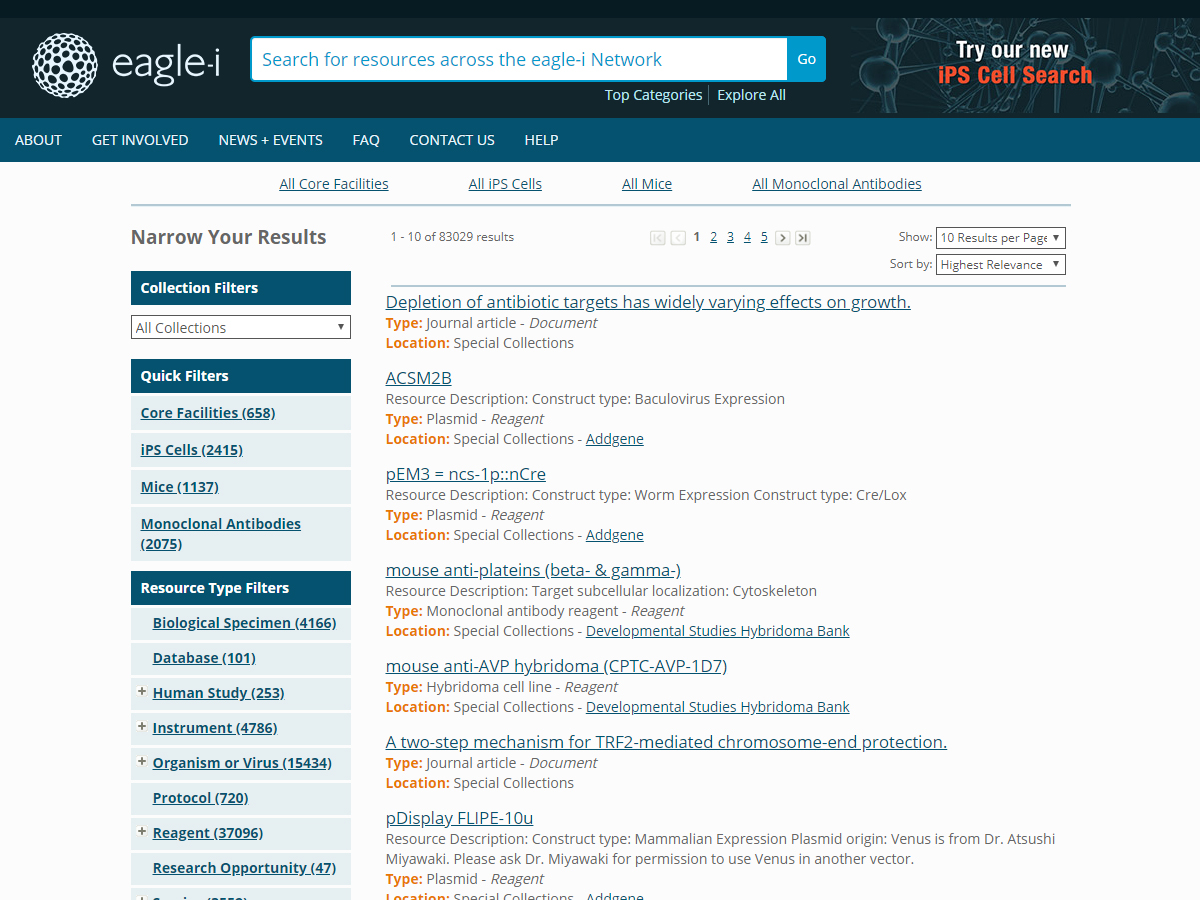Filter by Core Facilities (658)

(x=208, y=413)
